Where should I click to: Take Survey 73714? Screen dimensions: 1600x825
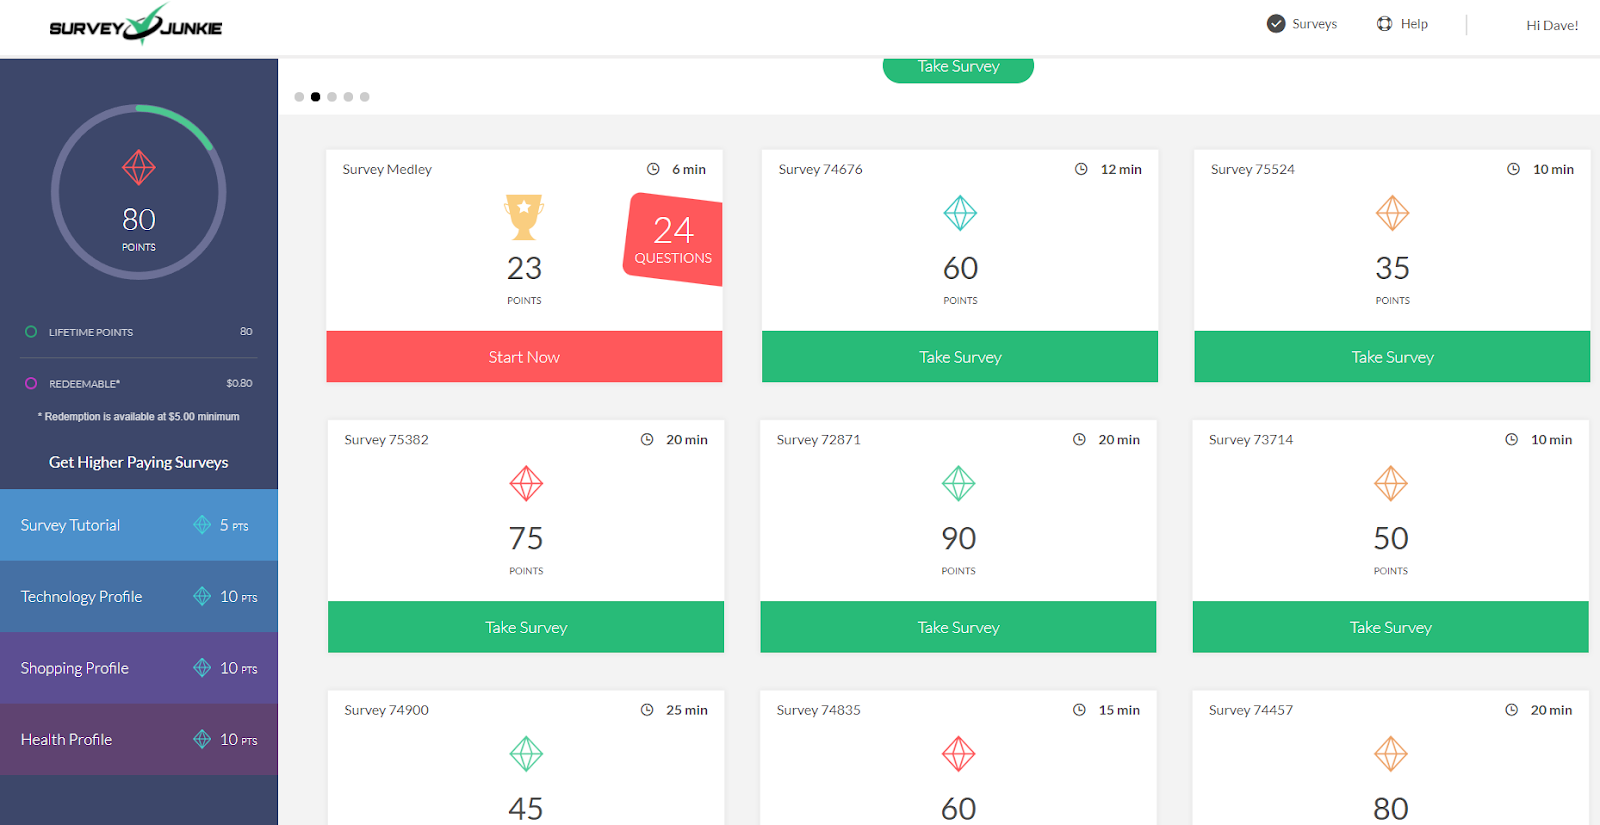(x=1391, y=627)
